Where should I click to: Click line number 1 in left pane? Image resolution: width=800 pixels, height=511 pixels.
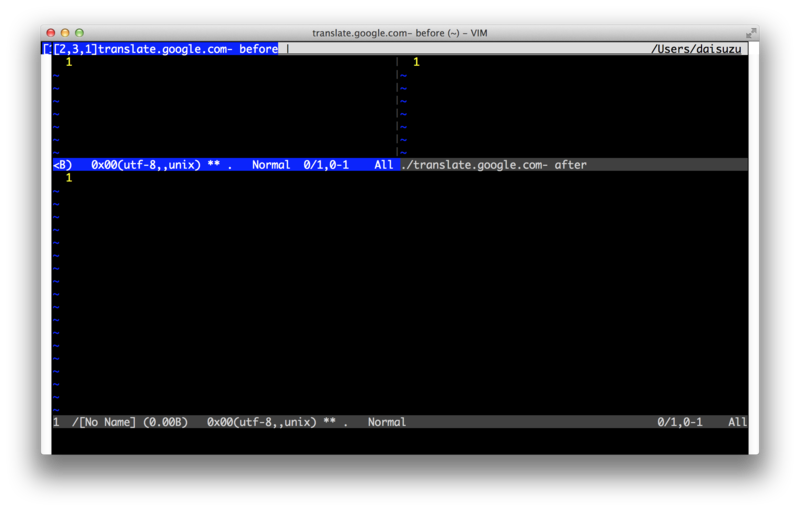coord(69,62)
